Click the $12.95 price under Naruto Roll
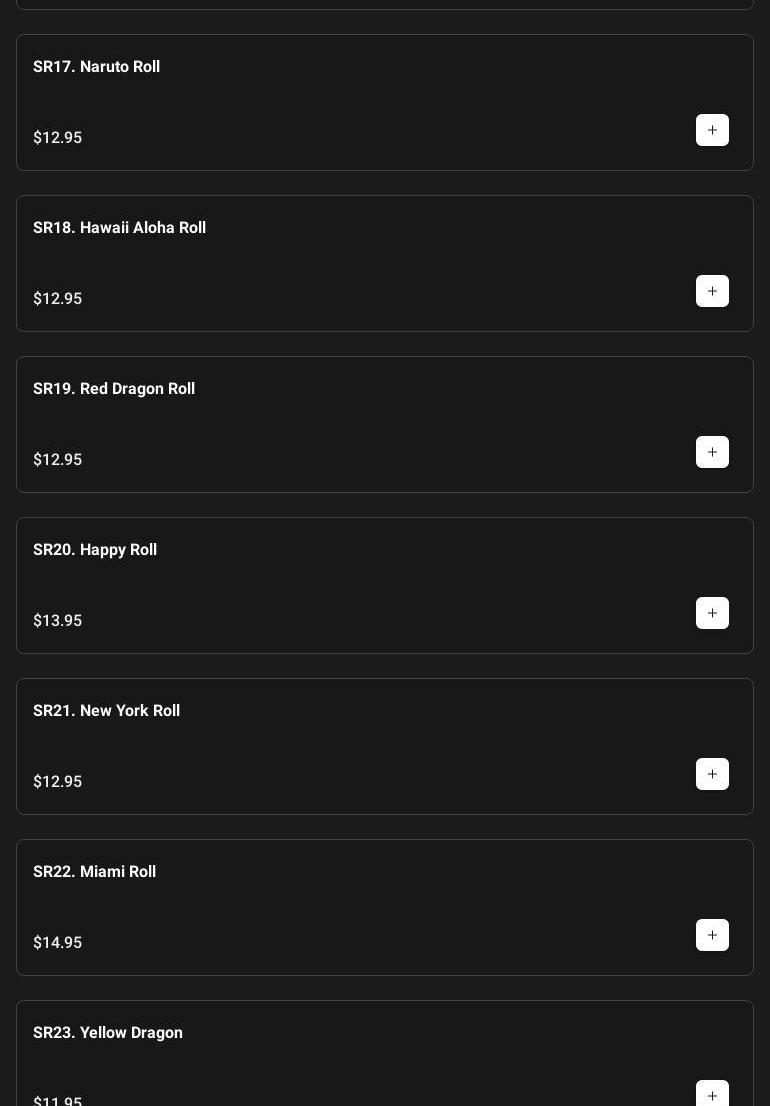Image resolution: width=770 pixels, height=1106 pixels. [57, 138]
